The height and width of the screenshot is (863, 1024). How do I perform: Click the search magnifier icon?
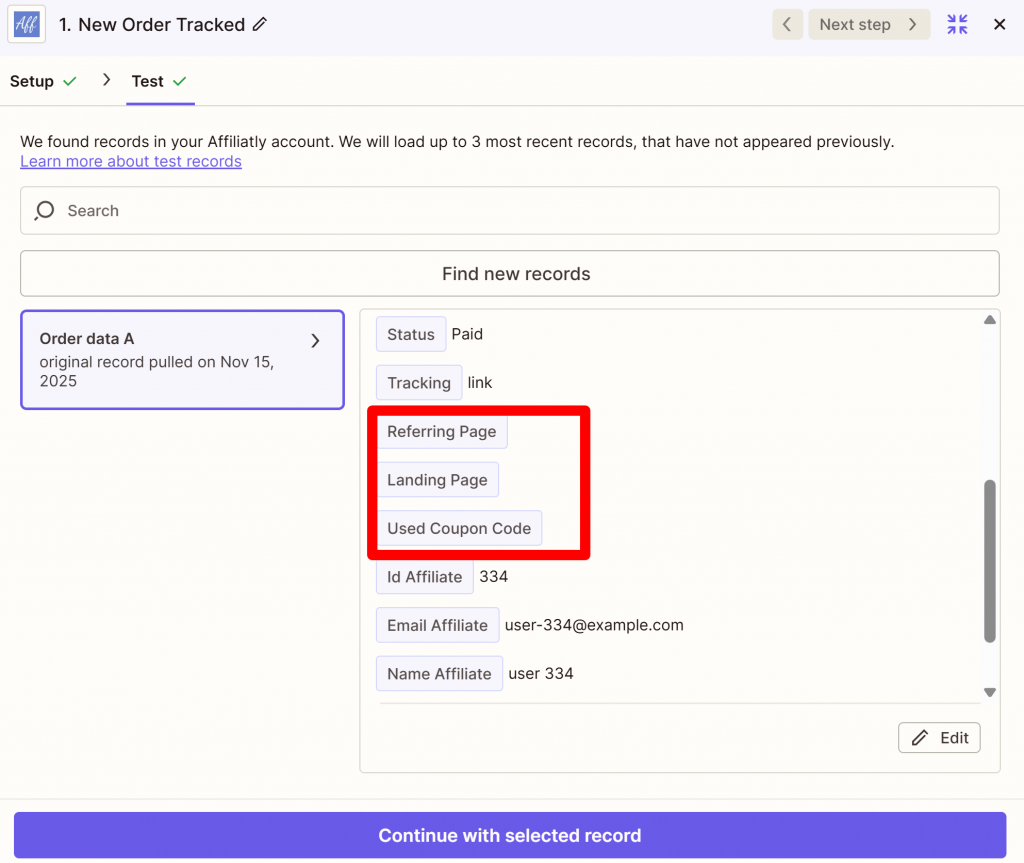click(x=43, y=211)
